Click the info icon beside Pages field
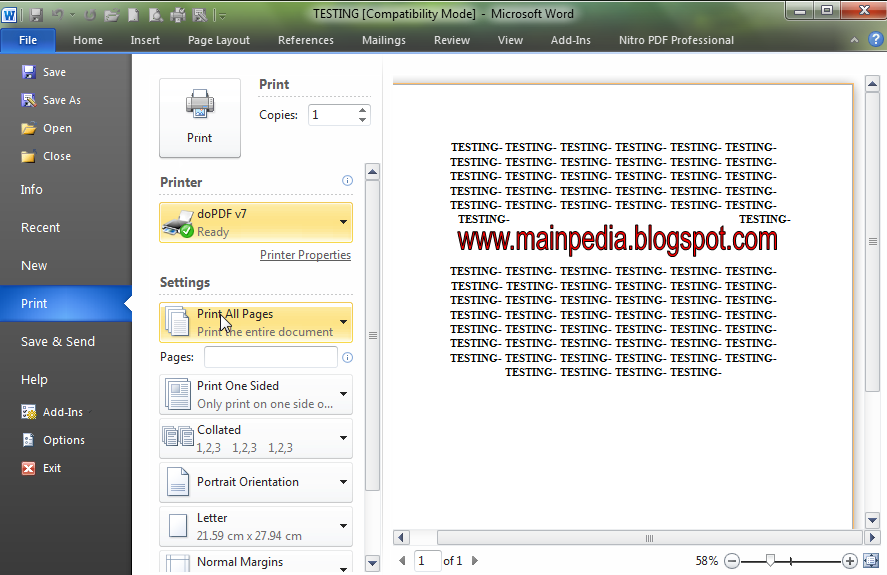Screen dimensions: 887x575 tap(347, 357)
